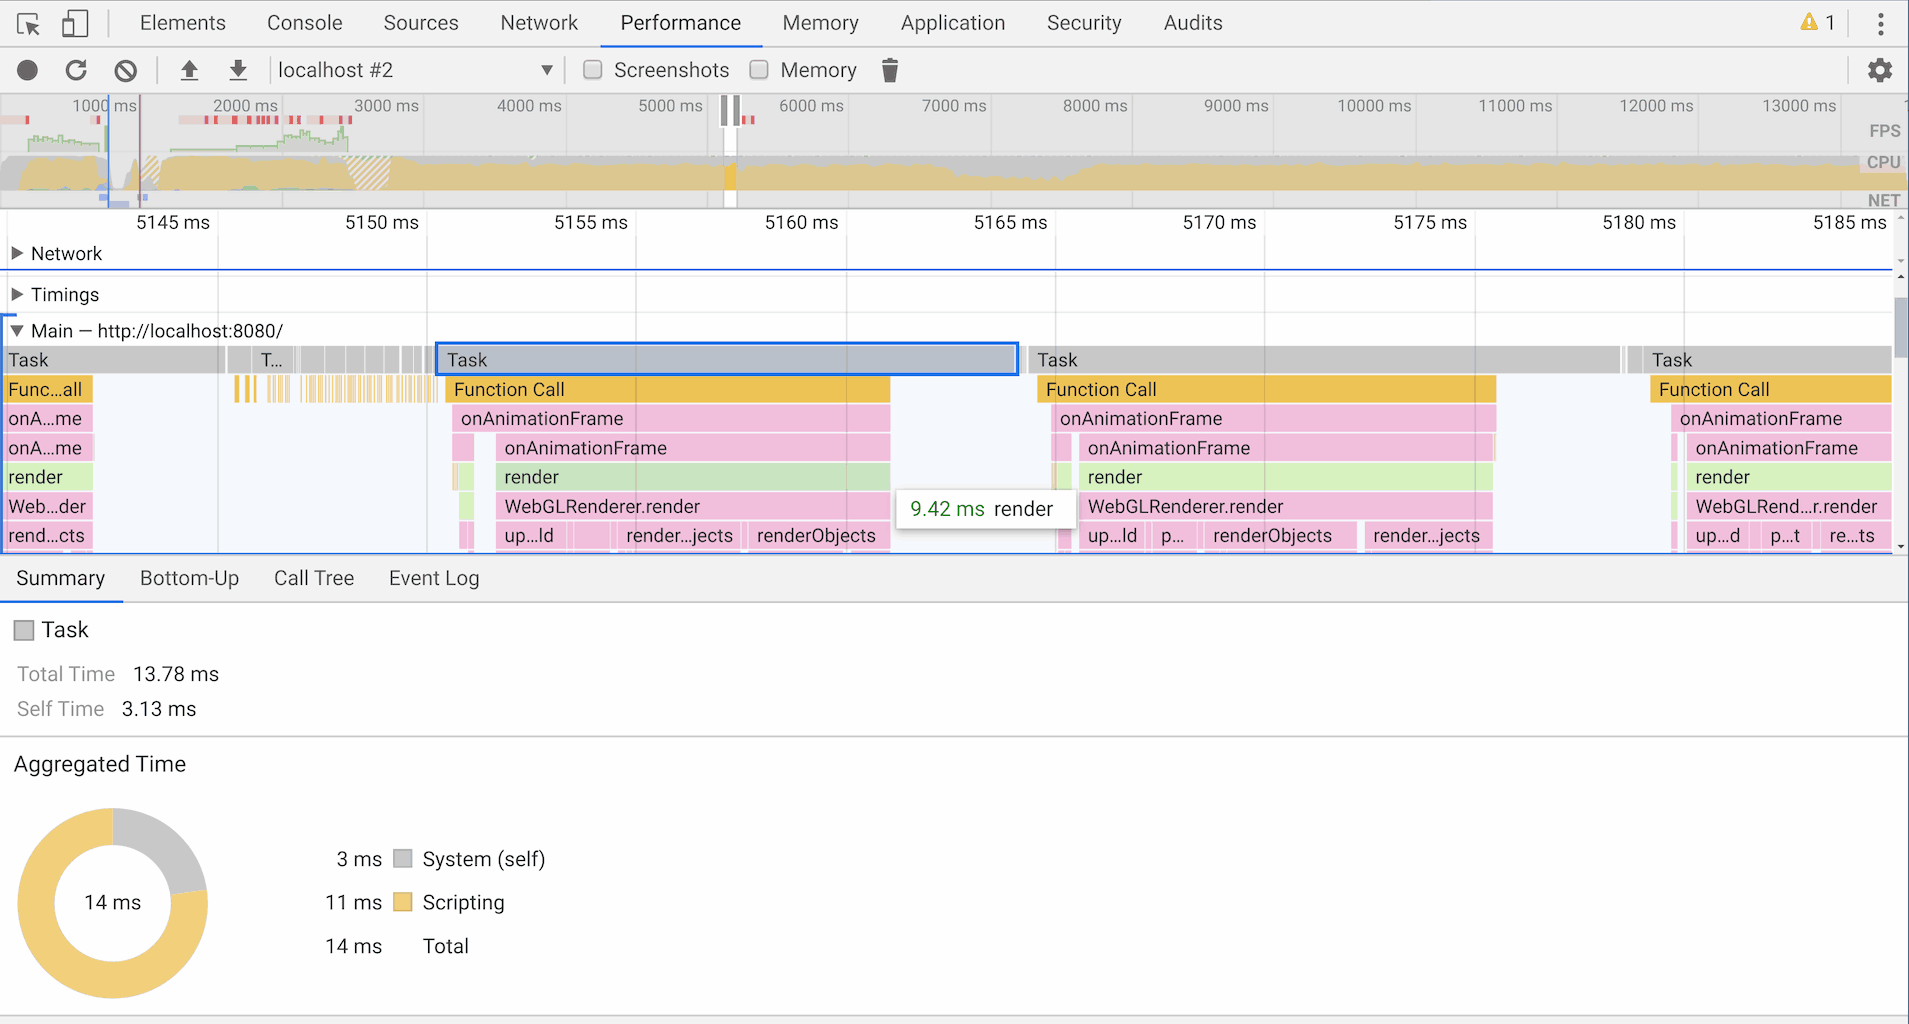Image resolution: width=1909 pixels, height=1024 pixels.
Task: Click the 5160 ms ruler label
Action: point(801,223)
